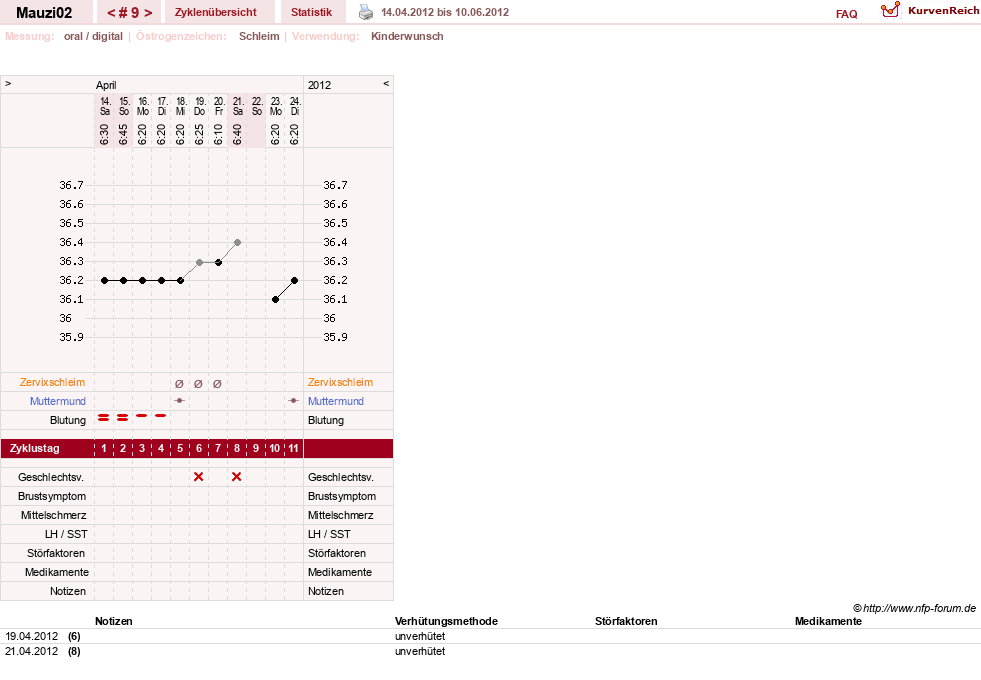This screenshot has width=981, height=680.
Task: Click the 21.04.2012 notes row
Action: click(490, 651)
